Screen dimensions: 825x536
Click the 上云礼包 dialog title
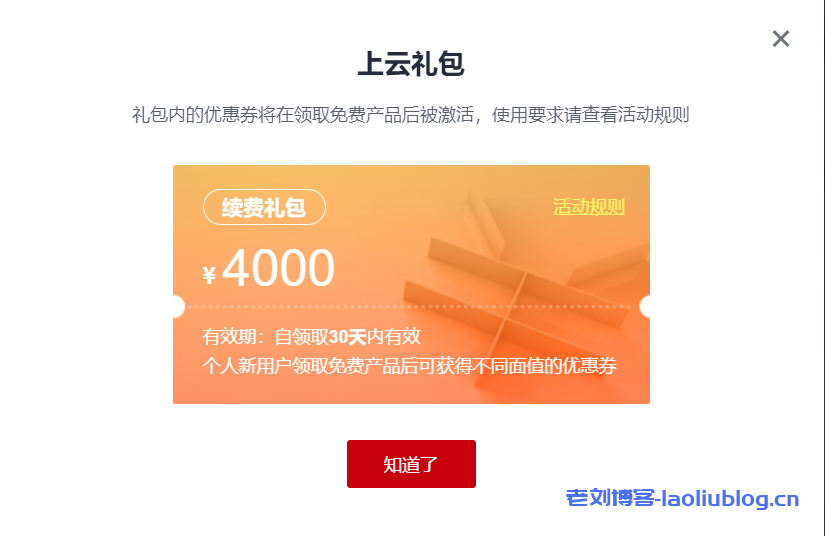coord(411,64)
